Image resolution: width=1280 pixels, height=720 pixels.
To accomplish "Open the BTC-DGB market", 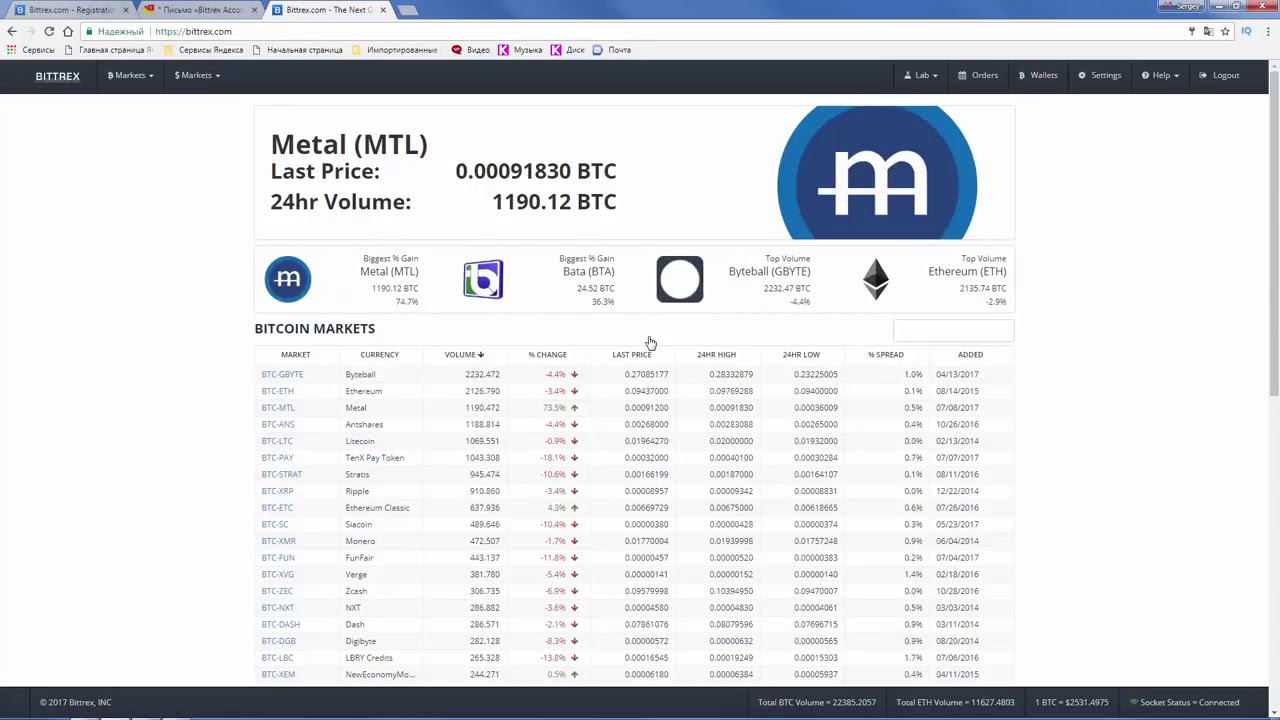I will 278,641.
